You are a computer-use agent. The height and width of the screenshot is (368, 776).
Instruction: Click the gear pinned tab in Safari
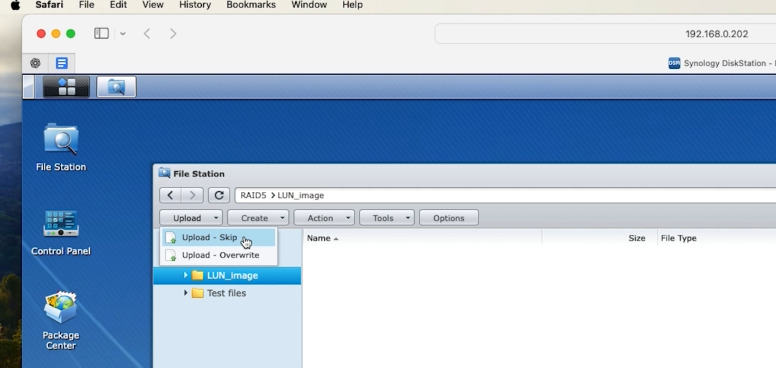point(35,63)
